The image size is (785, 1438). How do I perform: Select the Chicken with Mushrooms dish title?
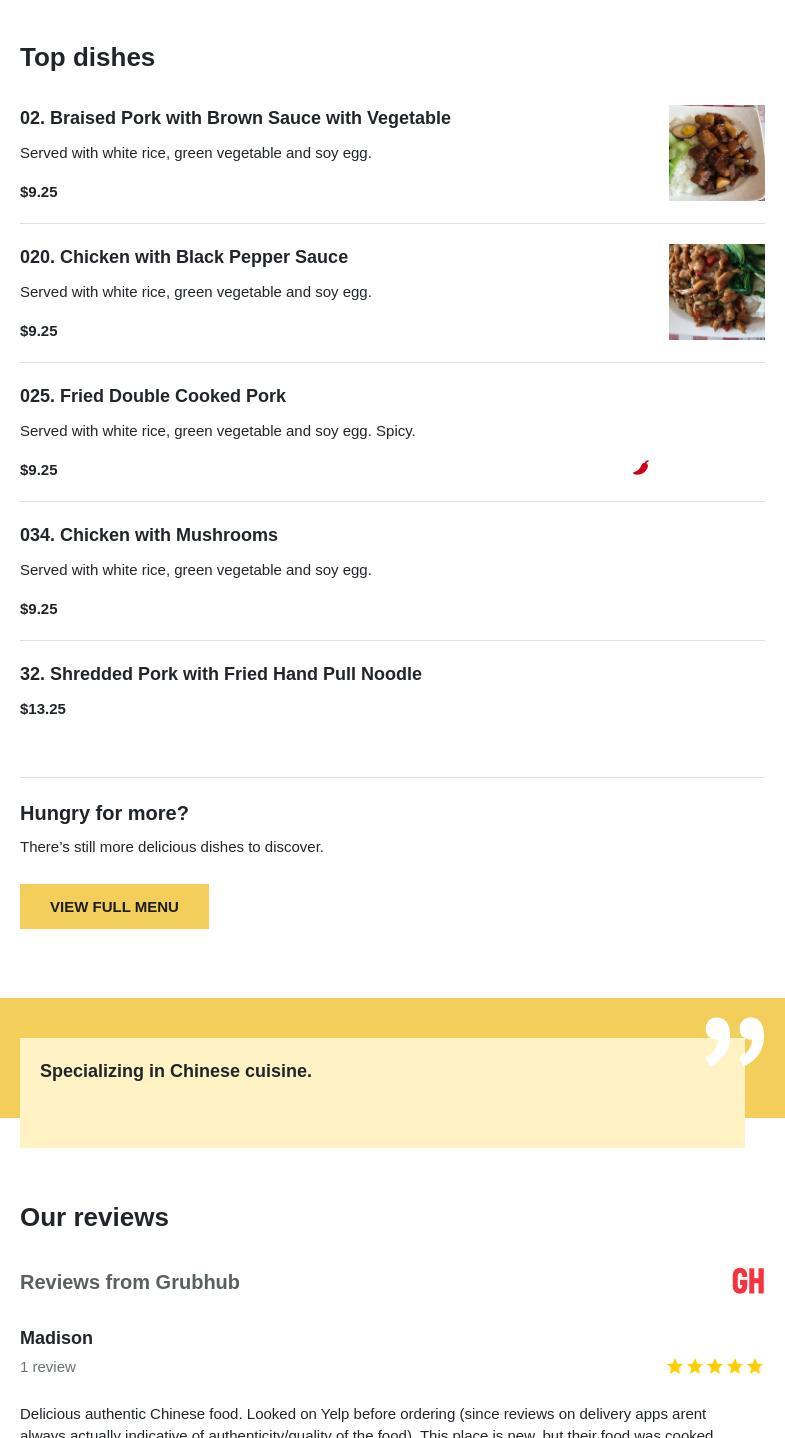coord(149,535)
